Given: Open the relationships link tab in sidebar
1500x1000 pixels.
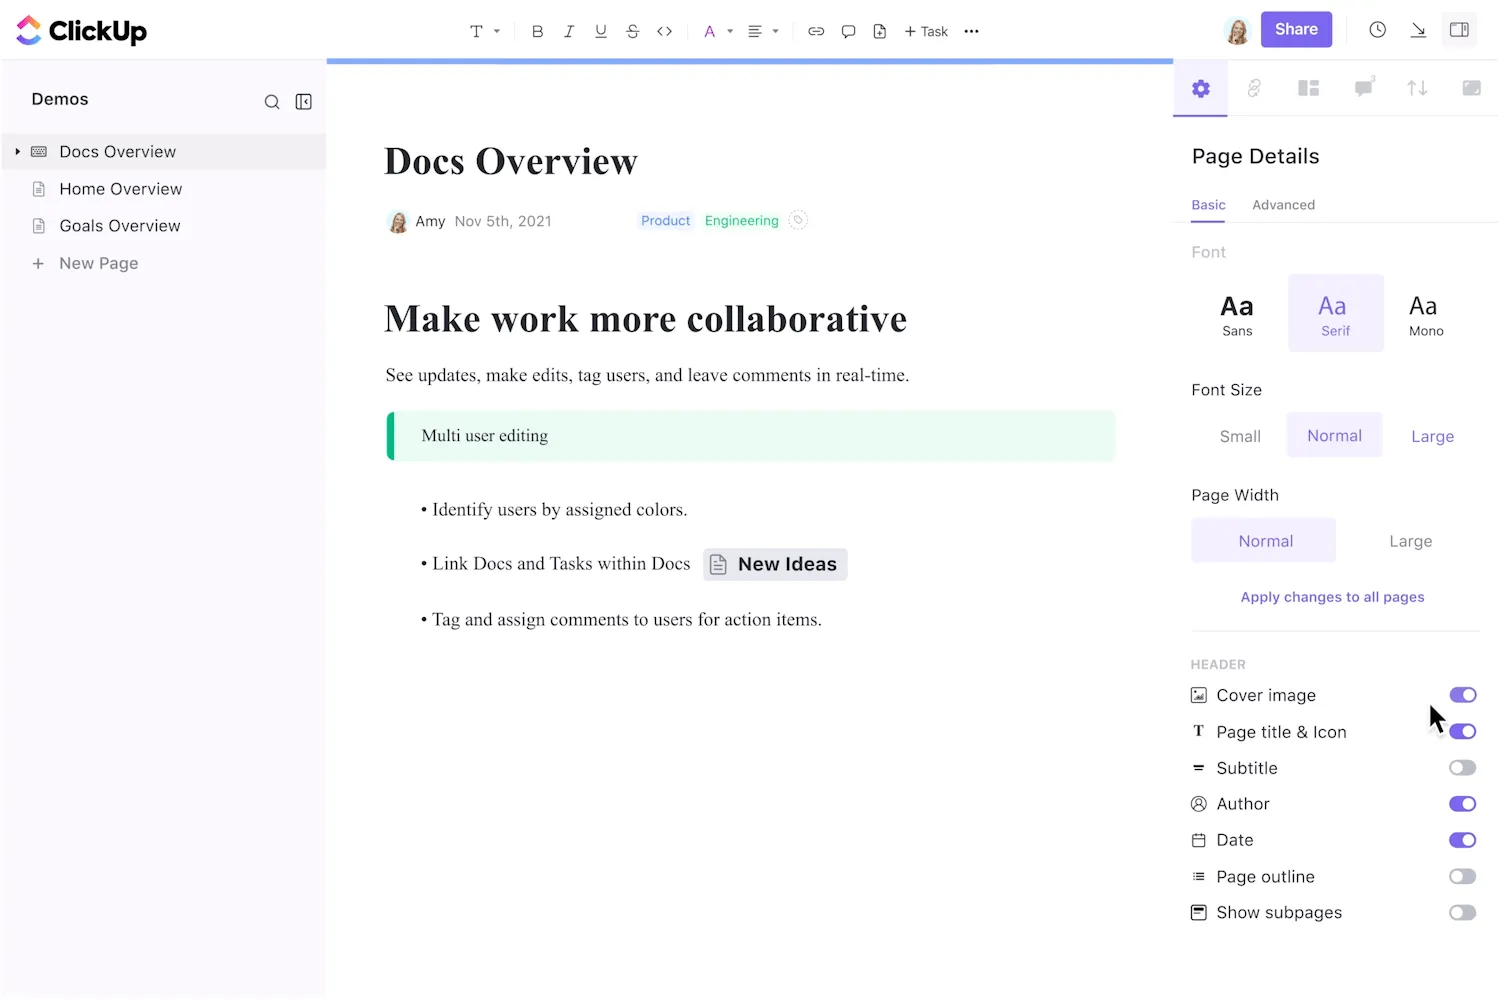Looking at the screenshot, I should tap(1254, 88).
